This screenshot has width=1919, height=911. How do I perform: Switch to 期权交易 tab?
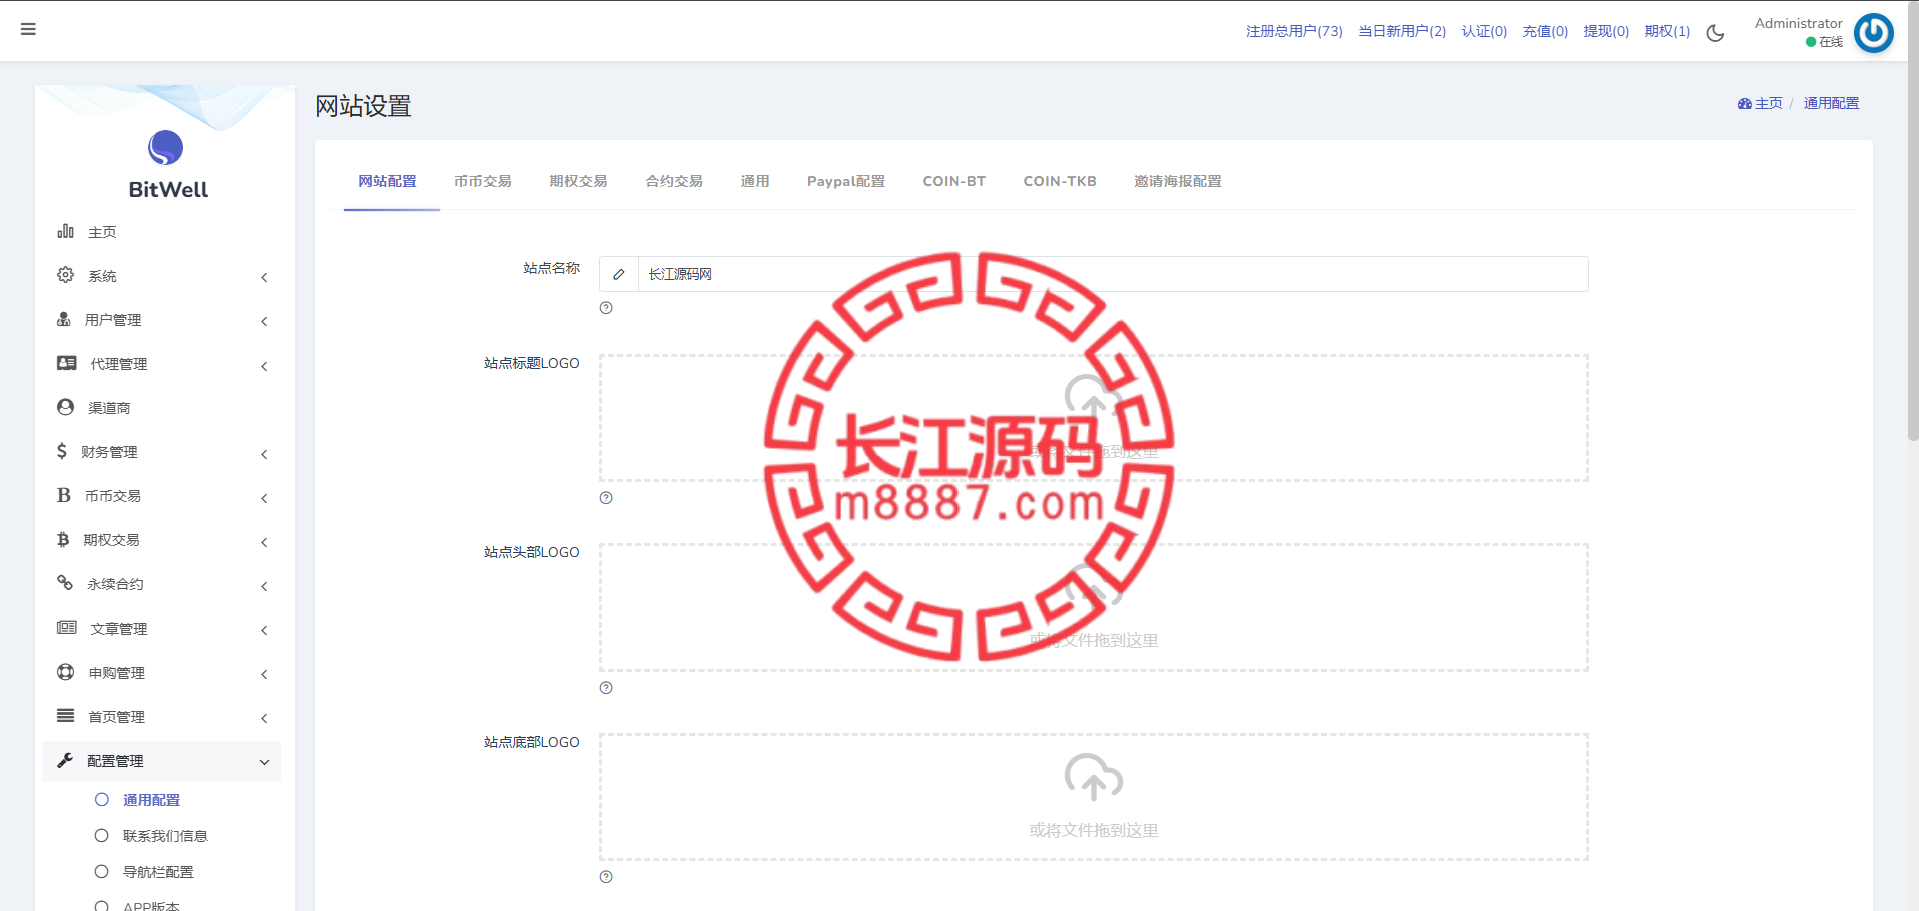[x=578, y=182]
